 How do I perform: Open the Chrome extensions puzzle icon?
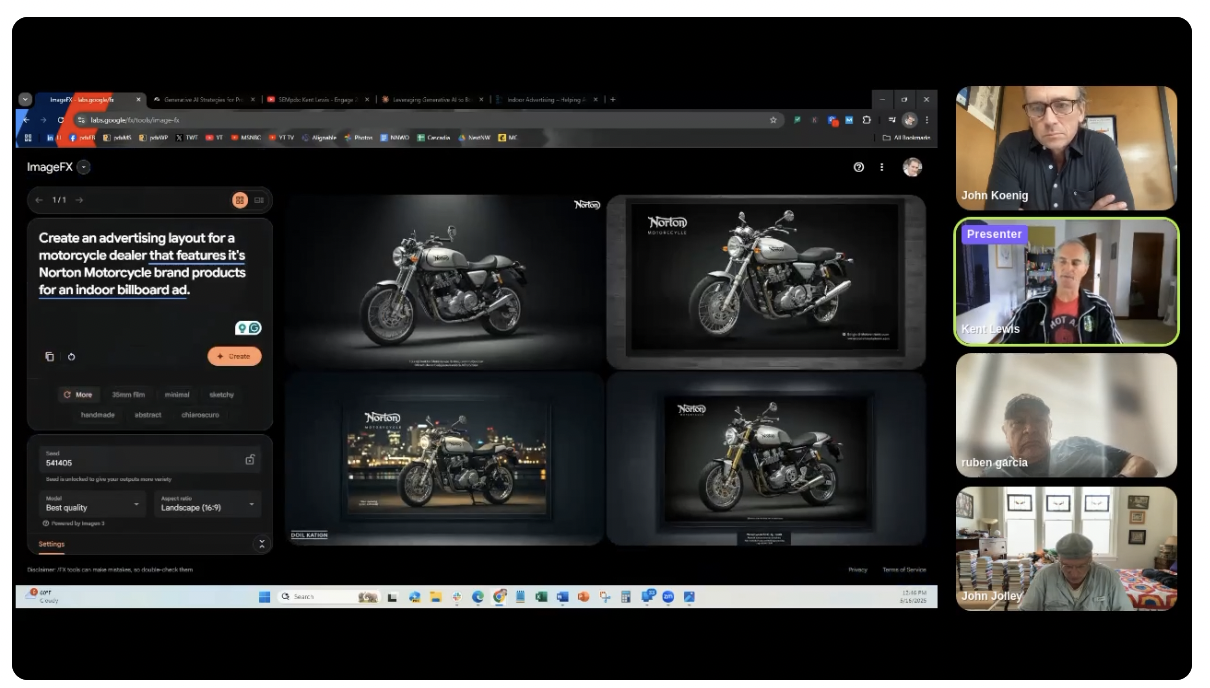867,120
